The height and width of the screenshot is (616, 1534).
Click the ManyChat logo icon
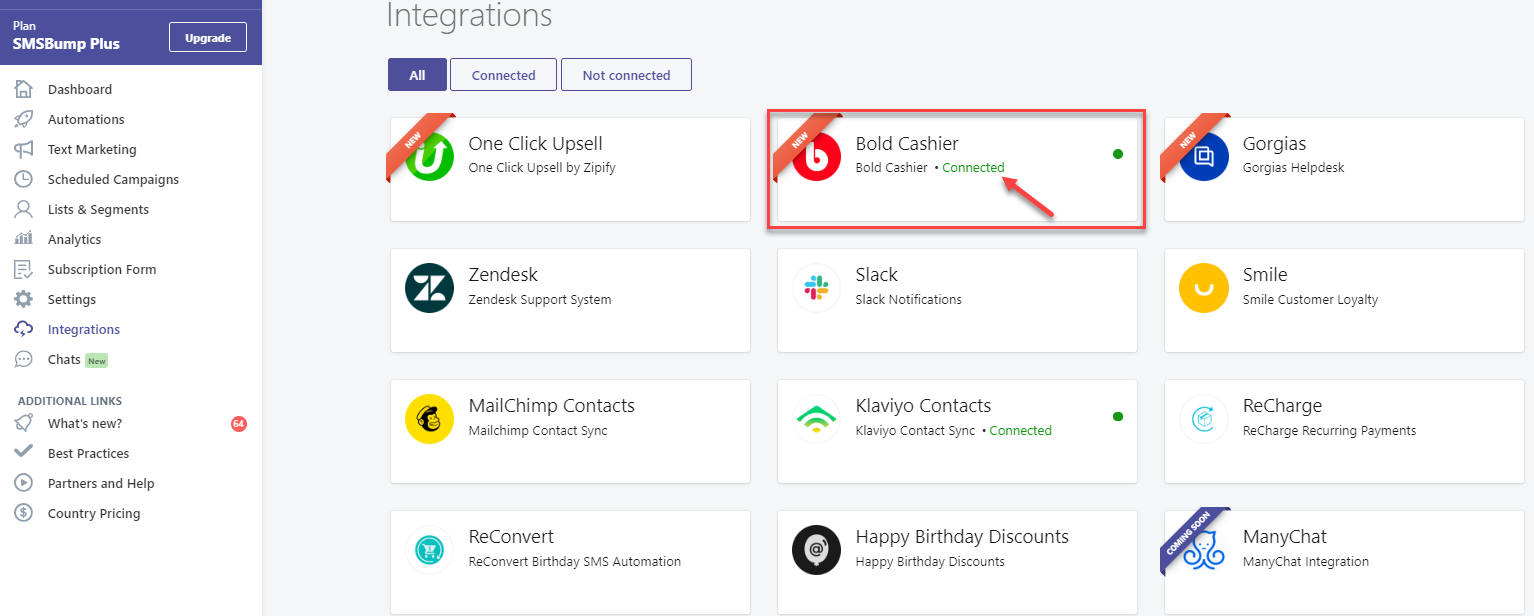(1204, 550)
